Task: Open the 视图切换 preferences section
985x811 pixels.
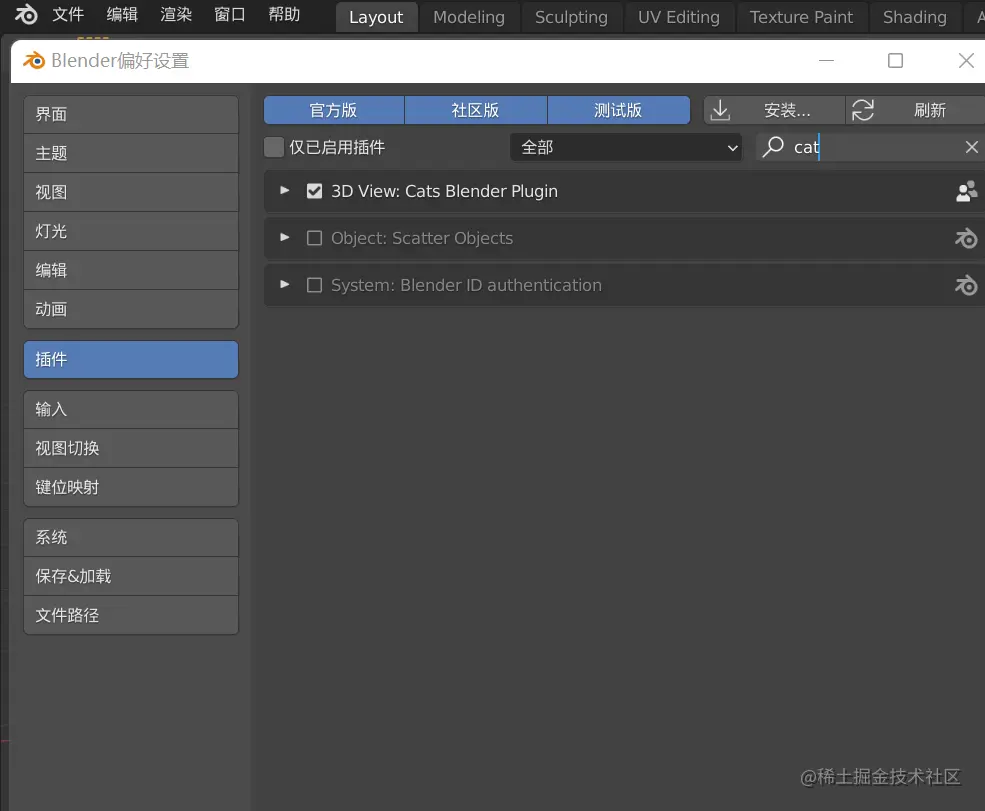Action: click(131, 449)
